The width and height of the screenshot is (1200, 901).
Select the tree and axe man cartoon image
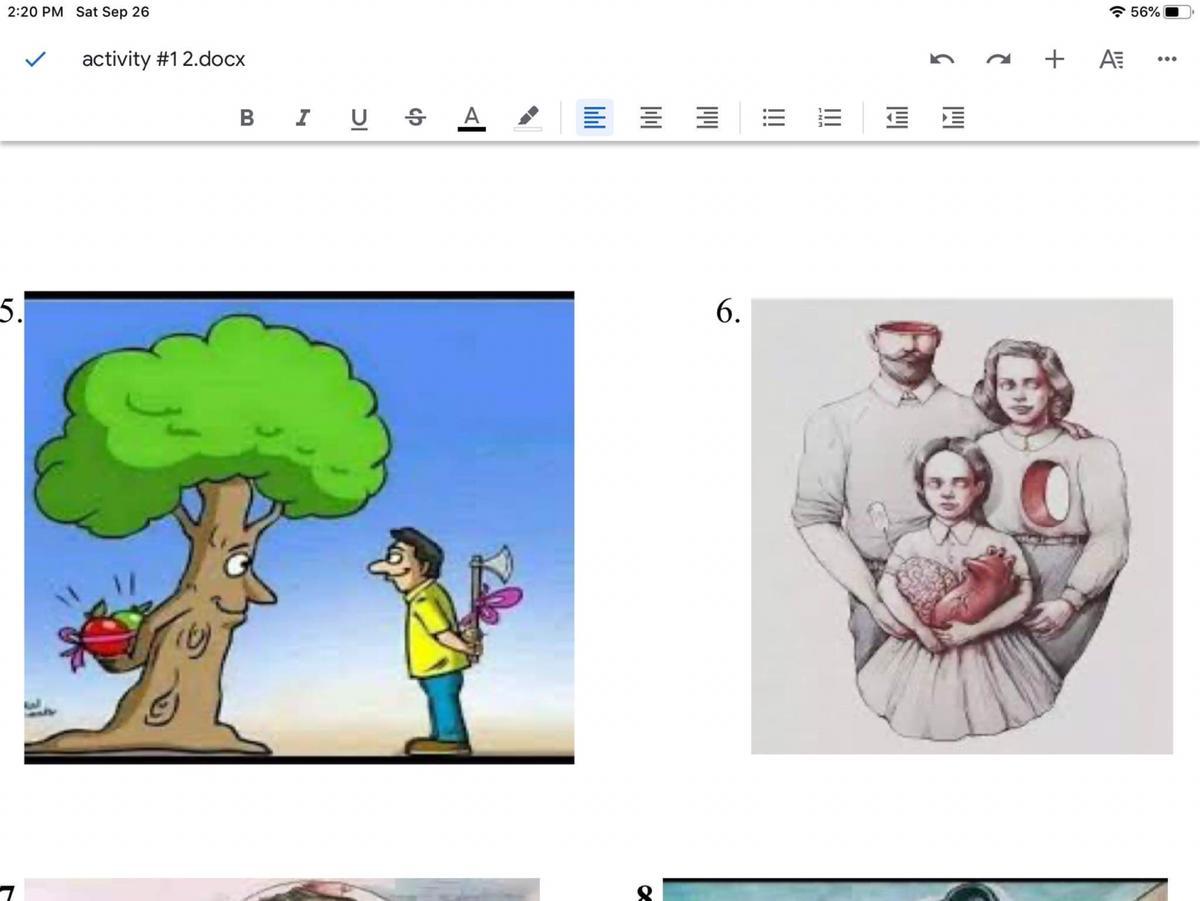point(299,527)
